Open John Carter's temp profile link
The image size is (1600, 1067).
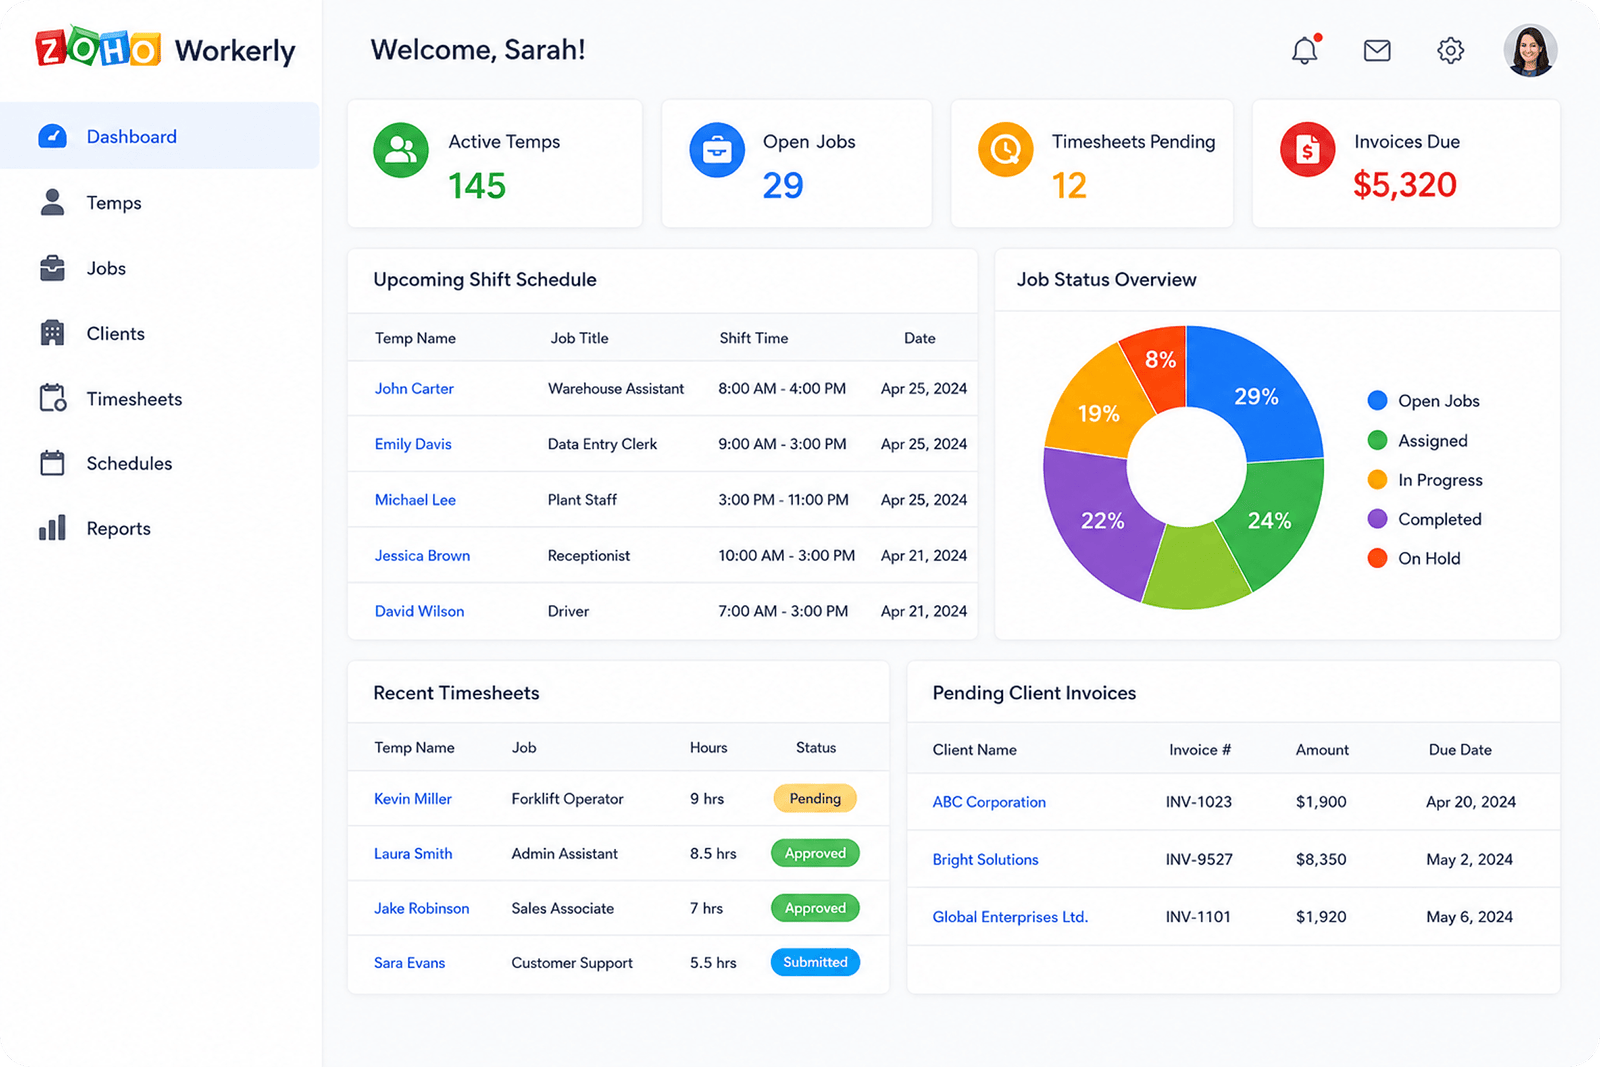[x=414, y=389]
